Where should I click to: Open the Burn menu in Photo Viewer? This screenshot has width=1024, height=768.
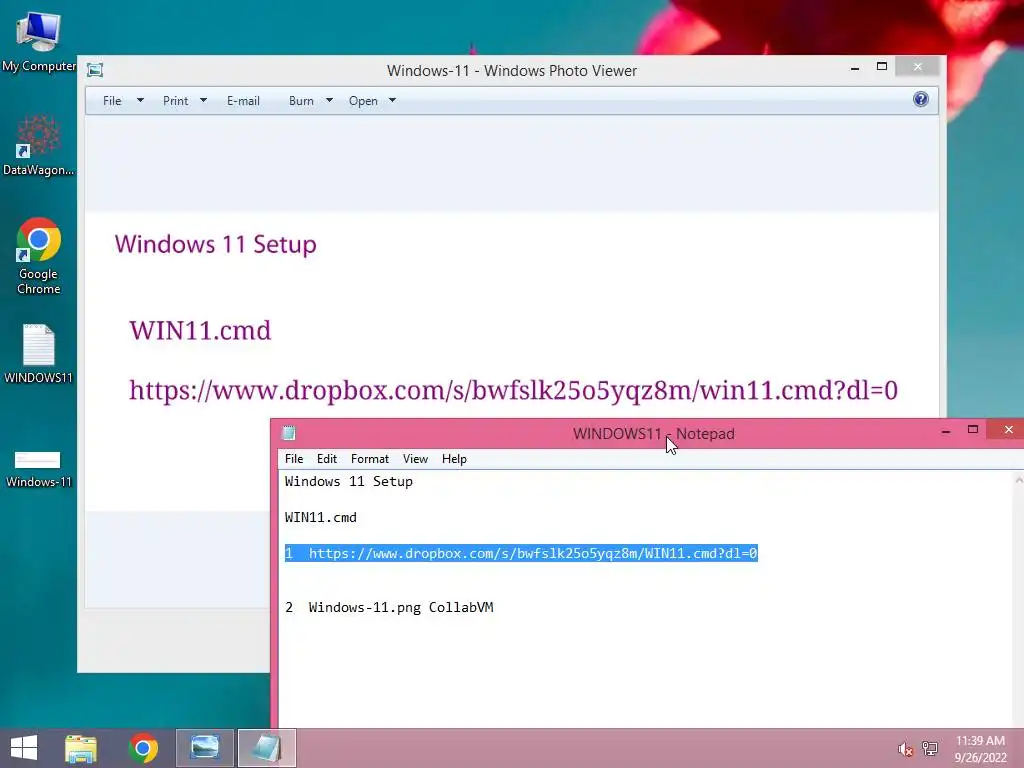pos(301,101)
